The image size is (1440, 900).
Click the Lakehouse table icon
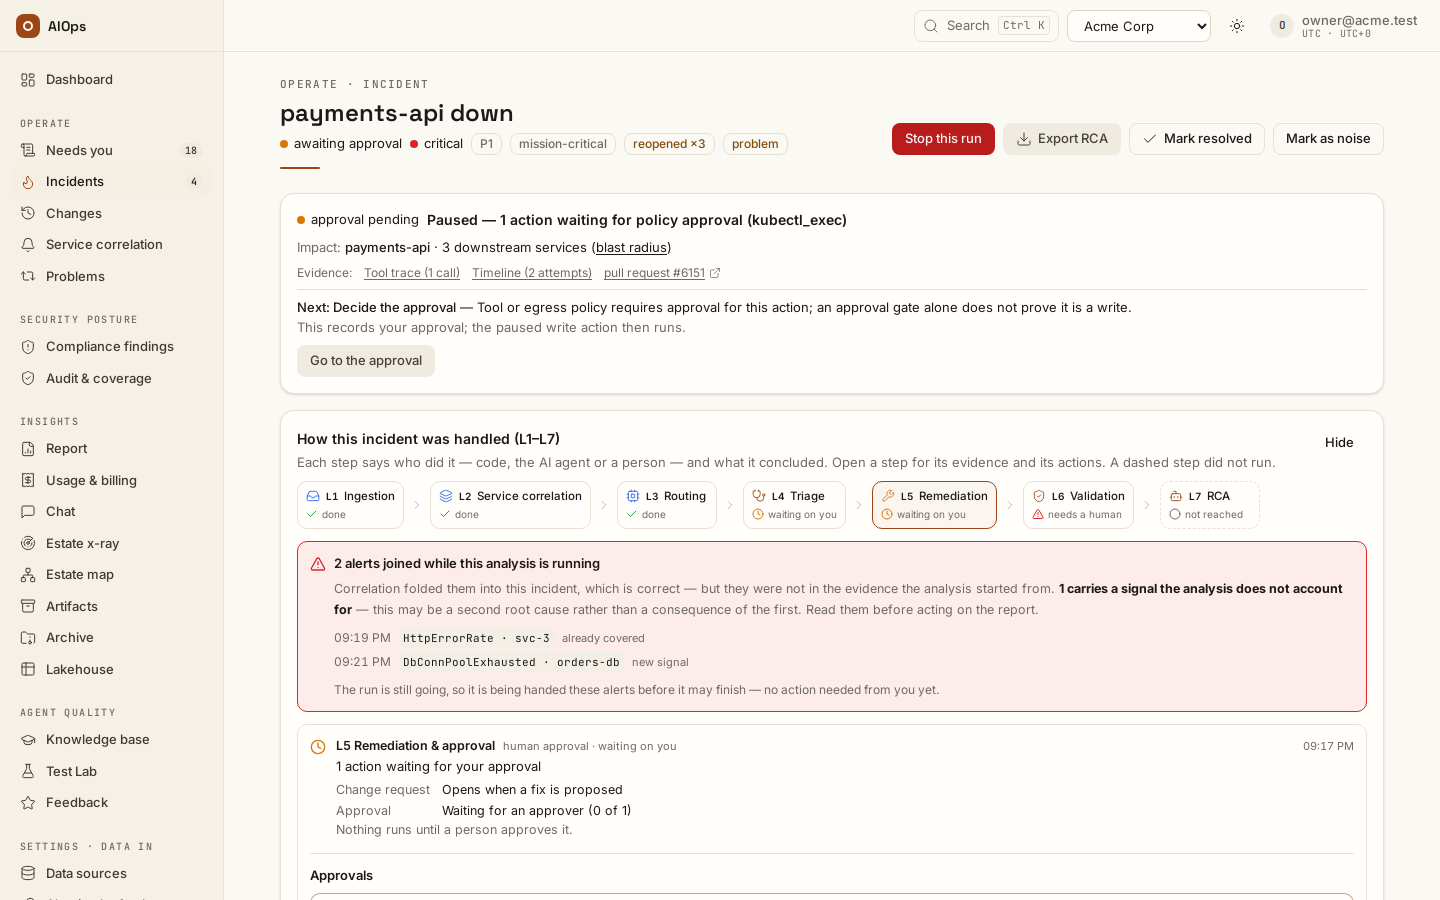click(28, 670)
